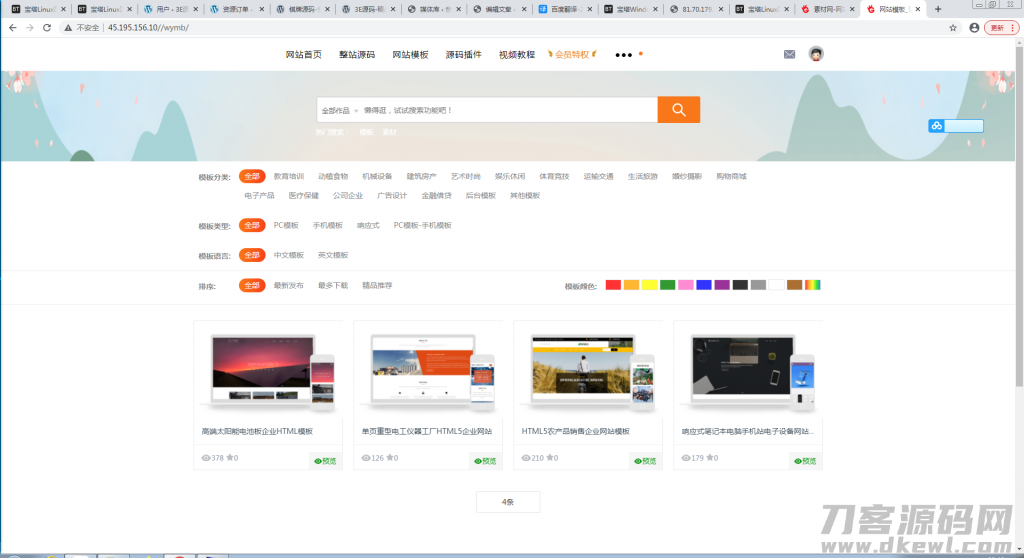This screenshot has height=558, width=1024.
Task: Sort templates by 最新发布
Action: [288, 285]
